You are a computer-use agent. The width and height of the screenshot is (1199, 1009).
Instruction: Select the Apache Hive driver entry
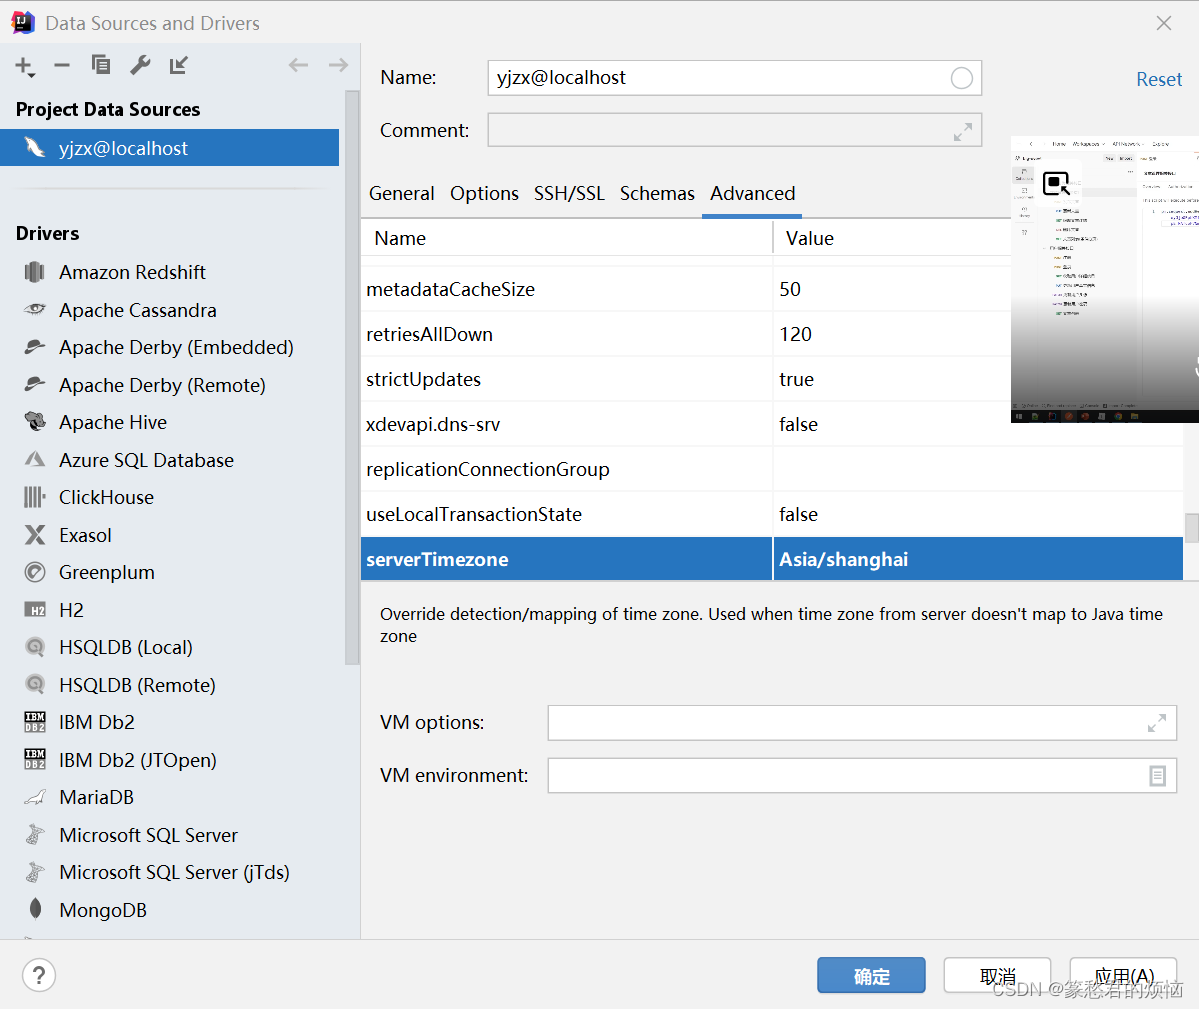113,422
